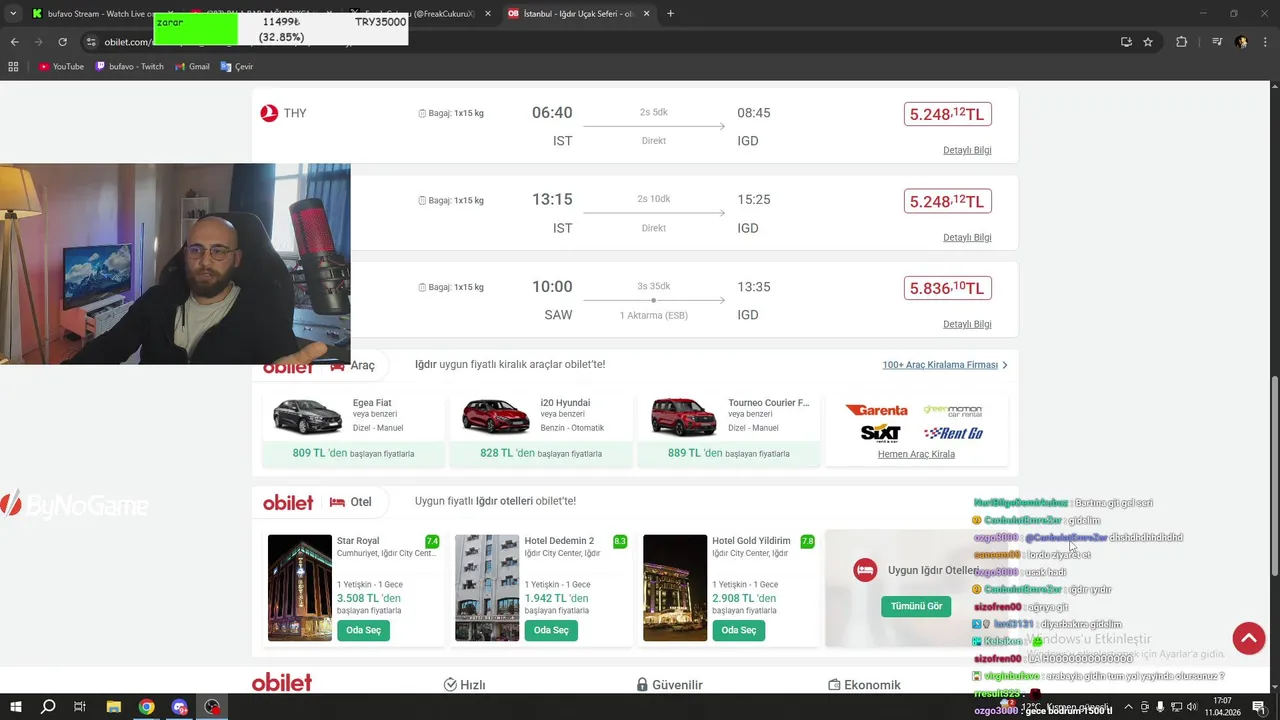Open the Çevir bookmark
This screenshot has width=1280, height=720.
tap(237, 66)
